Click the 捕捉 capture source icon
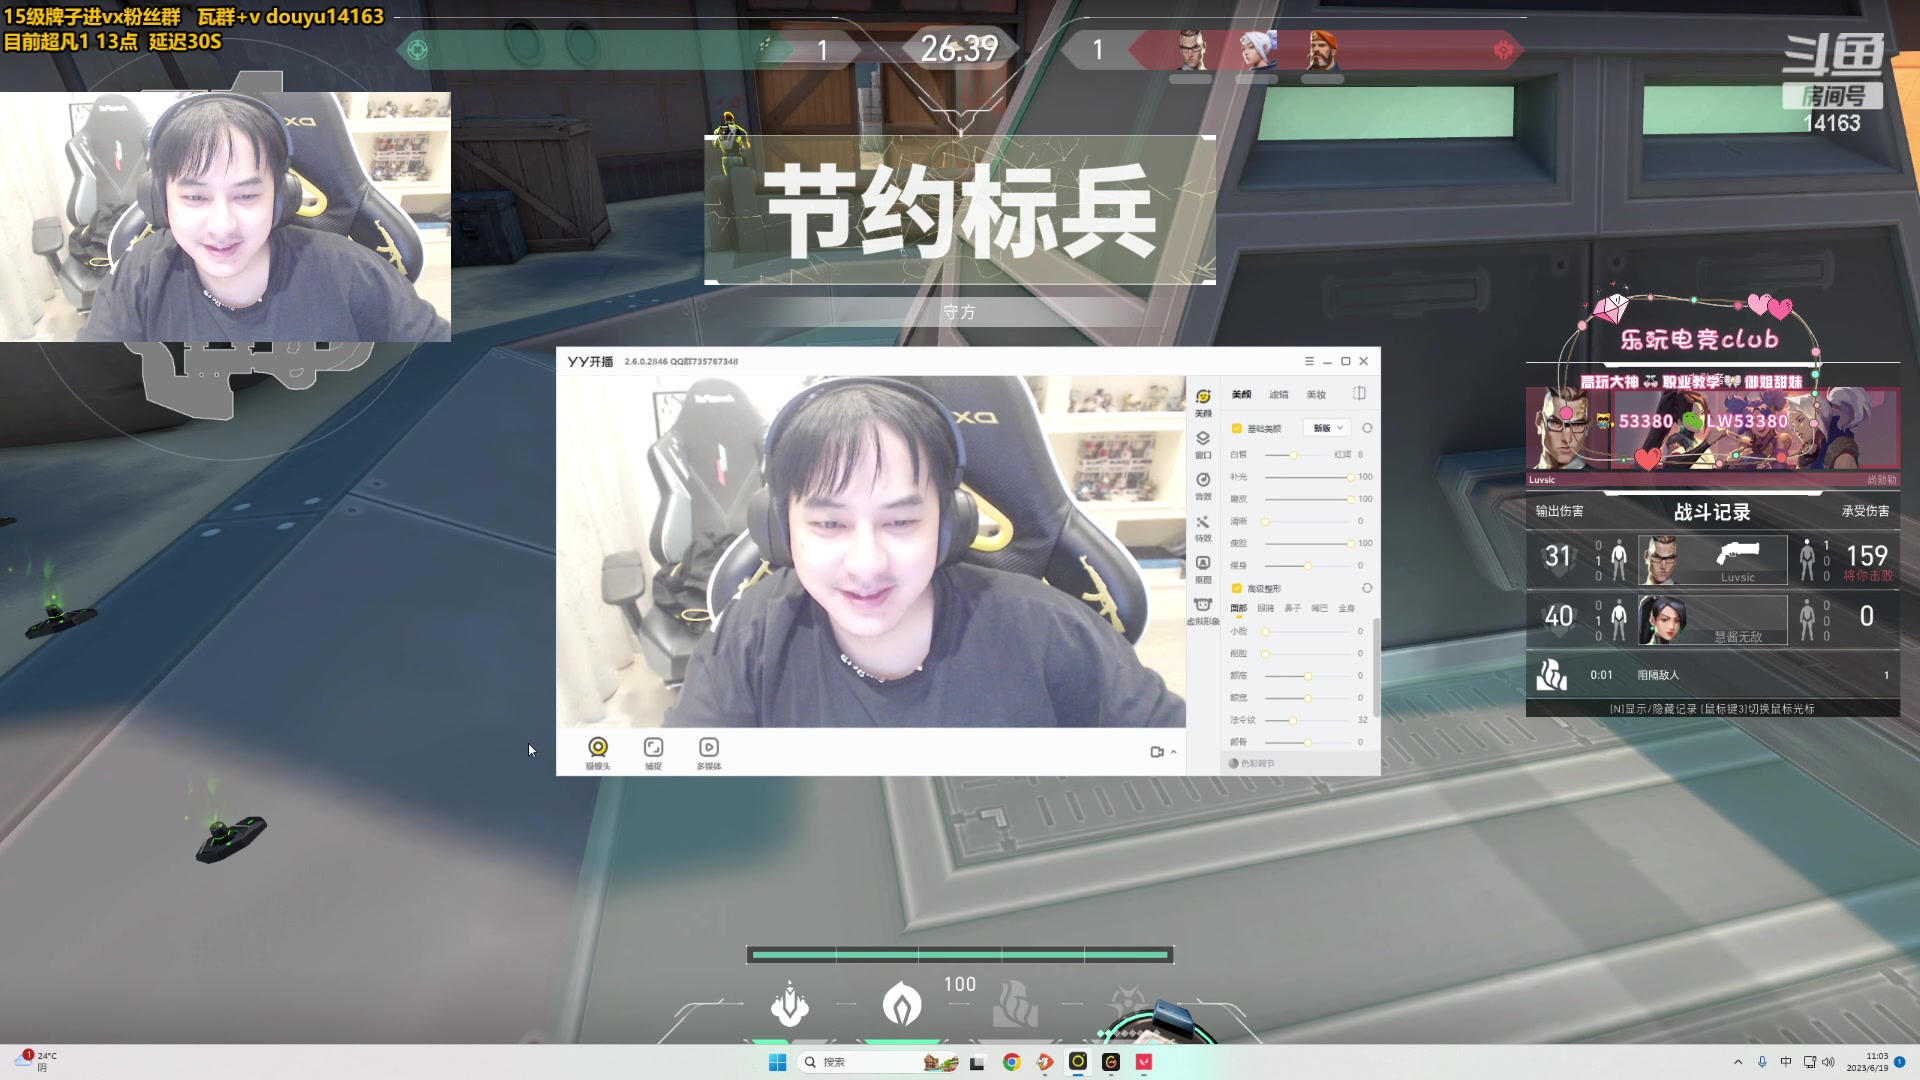Viewport: 1920px width, 1080px height. tap(653, 753)
